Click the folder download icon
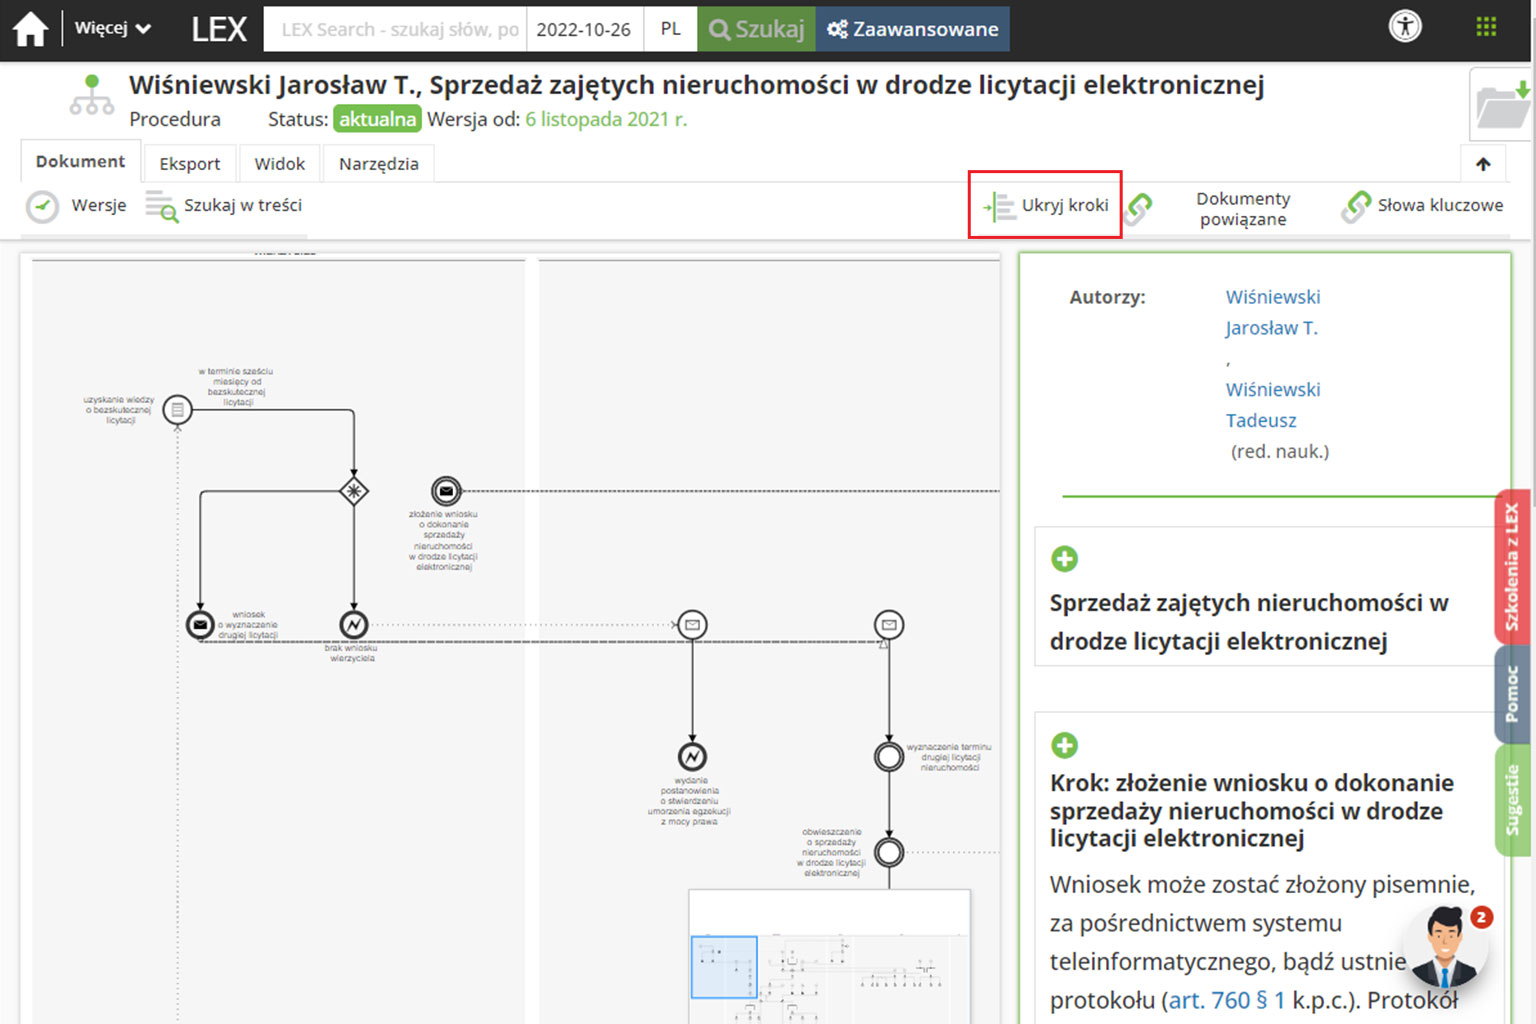Viewport: 1536px width, 1024px height. tap(1503, 105)
